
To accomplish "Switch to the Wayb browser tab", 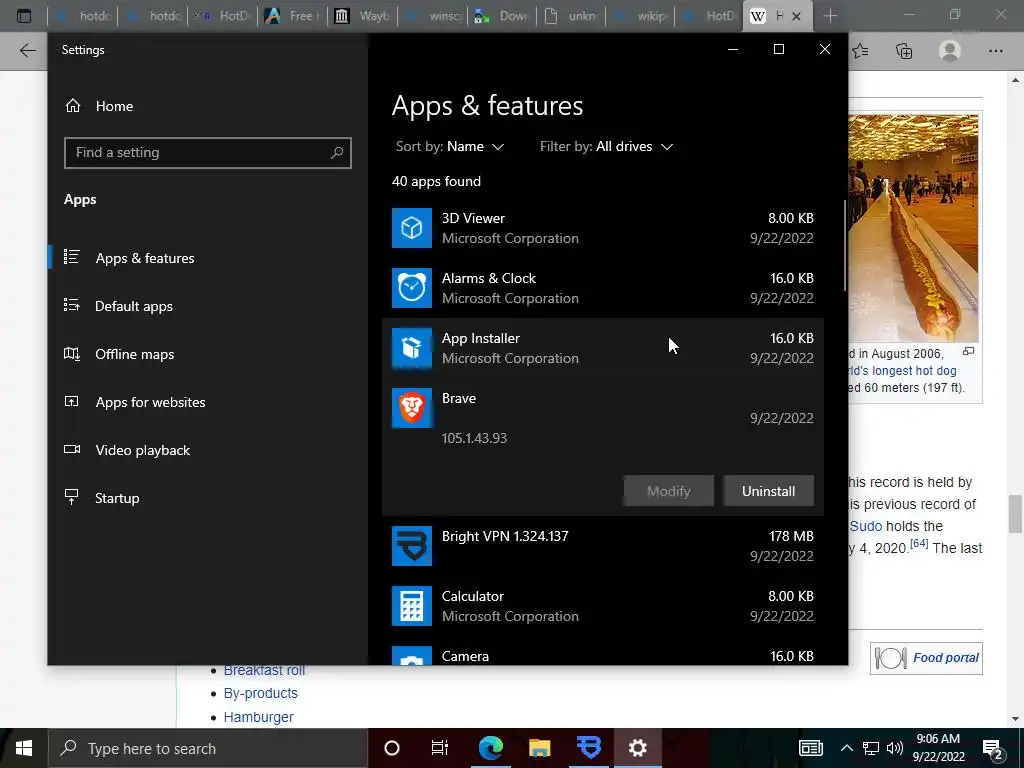I will pos(362,16).
